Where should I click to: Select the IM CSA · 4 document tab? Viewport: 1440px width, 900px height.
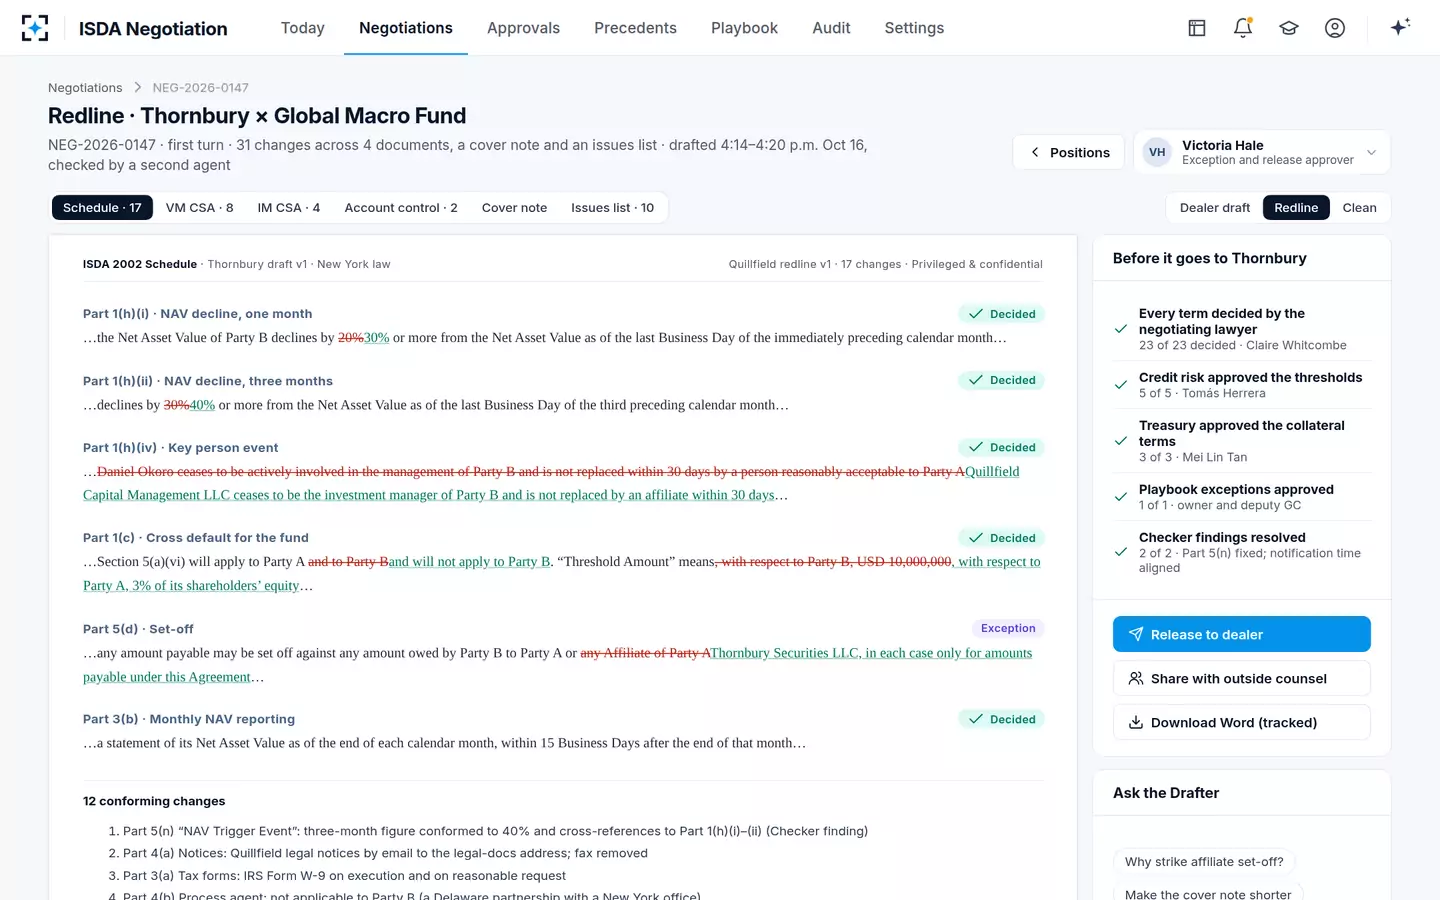point(289,208)
